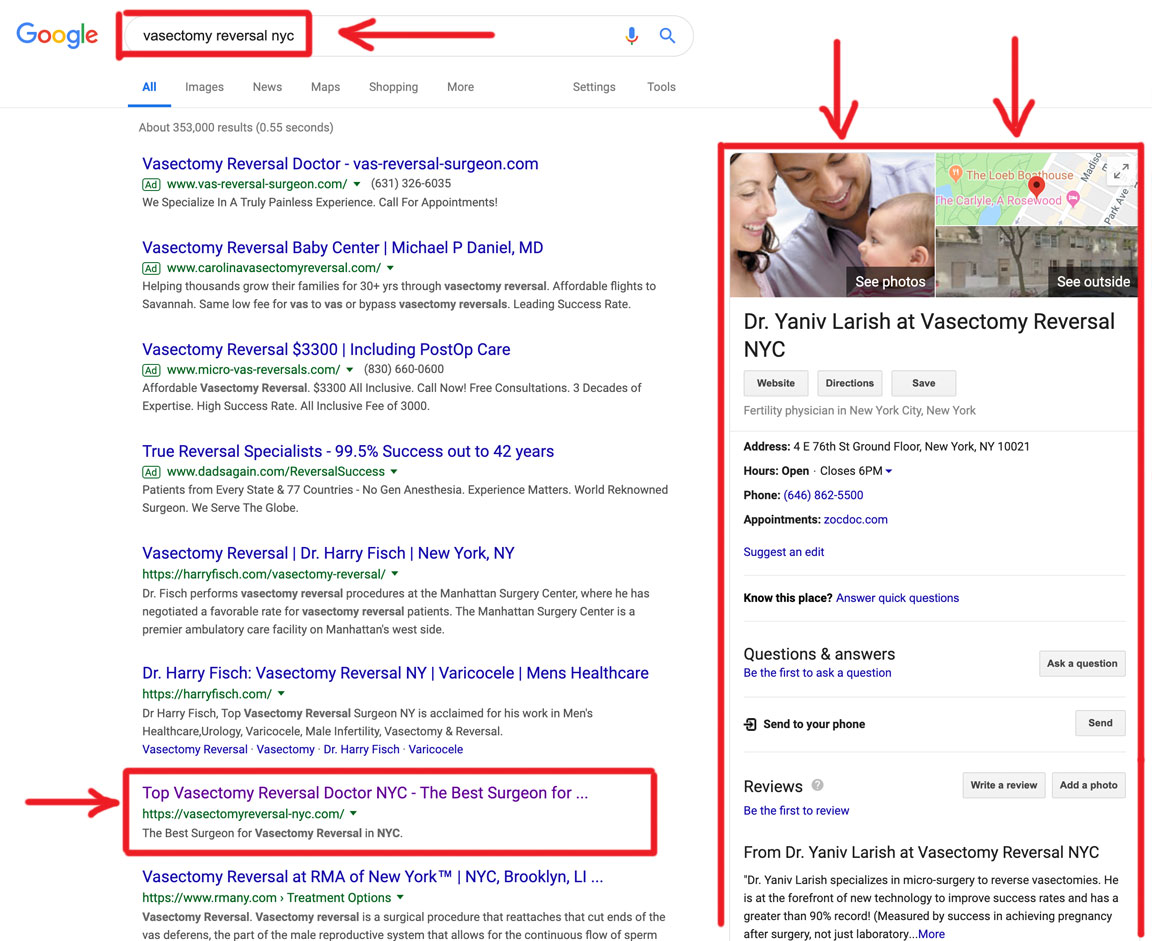Click the Save button

pos(924,383)
